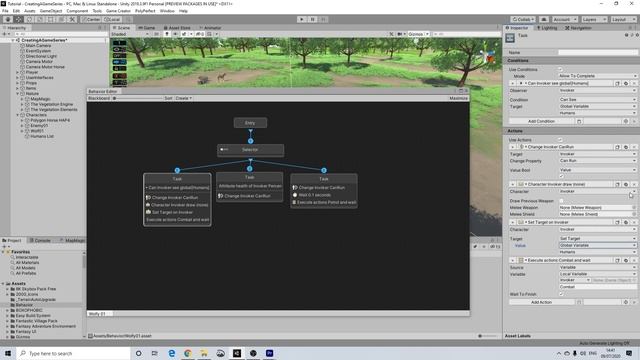
Task: Open gear of Execute actions Combat and wait
Action: [626, 260]
